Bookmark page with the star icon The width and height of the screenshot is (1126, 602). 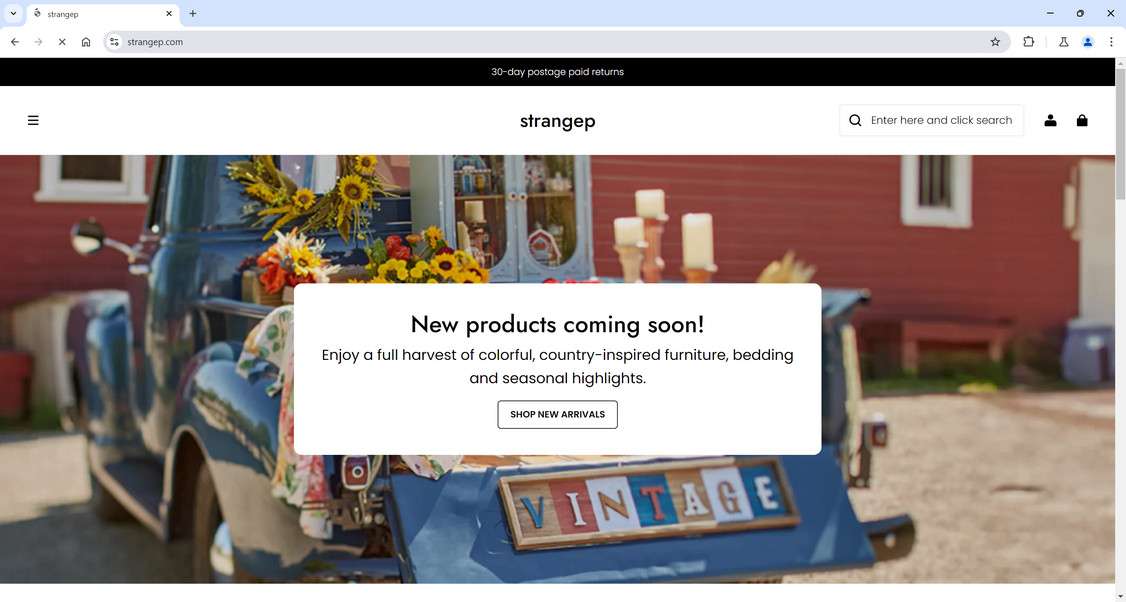coord(995,42)
